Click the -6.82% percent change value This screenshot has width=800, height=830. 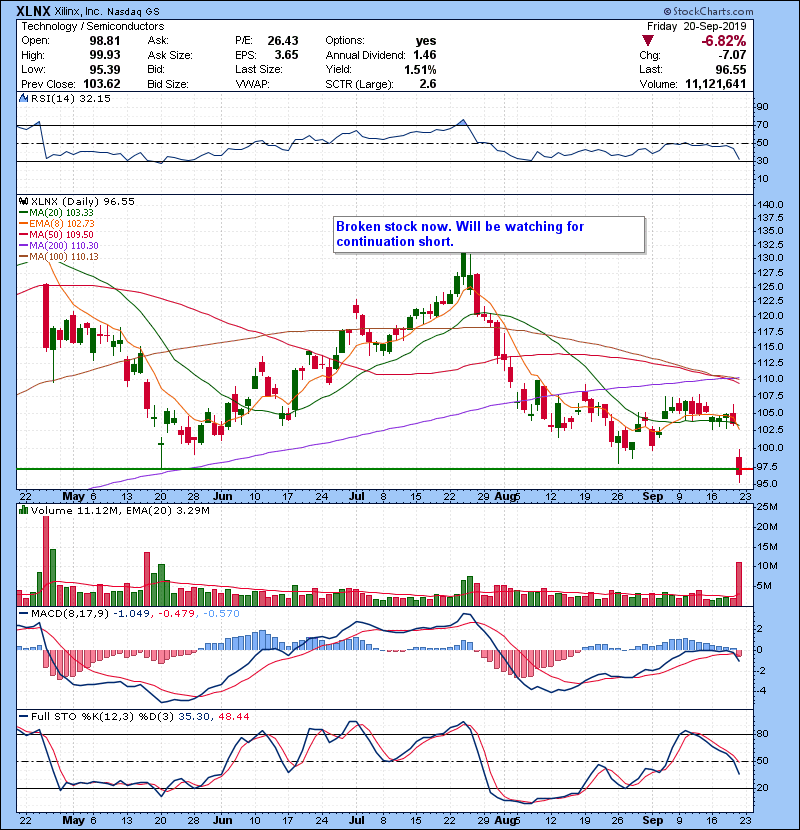click(x=723, y=41)
